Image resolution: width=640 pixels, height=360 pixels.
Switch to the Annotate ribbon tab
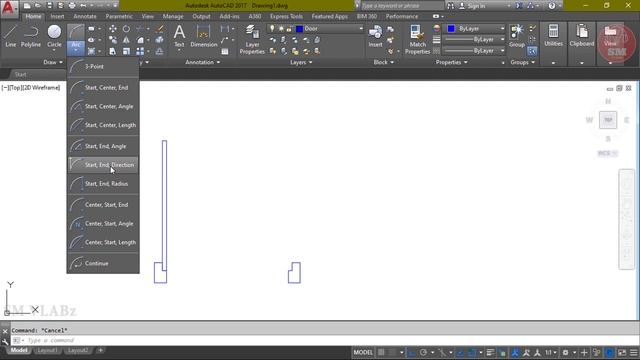[84, 16]
